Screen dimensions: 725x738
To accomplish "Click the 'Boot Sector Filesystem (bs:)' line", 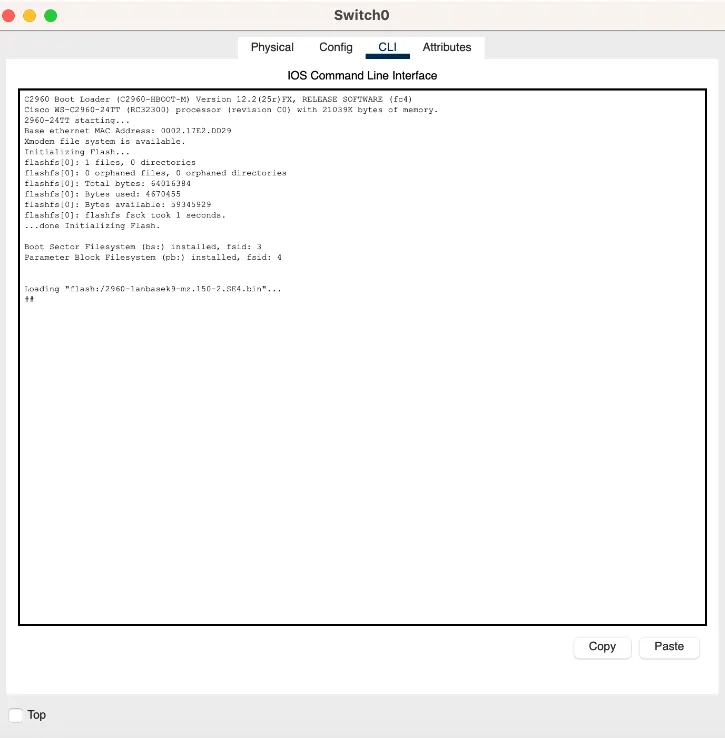I will pyautogui.click(x=143, y=247).
